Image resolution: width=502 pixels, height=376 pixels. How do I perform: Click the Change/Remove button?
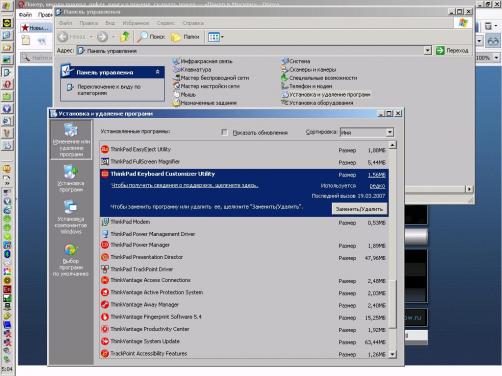pos(359,209)
